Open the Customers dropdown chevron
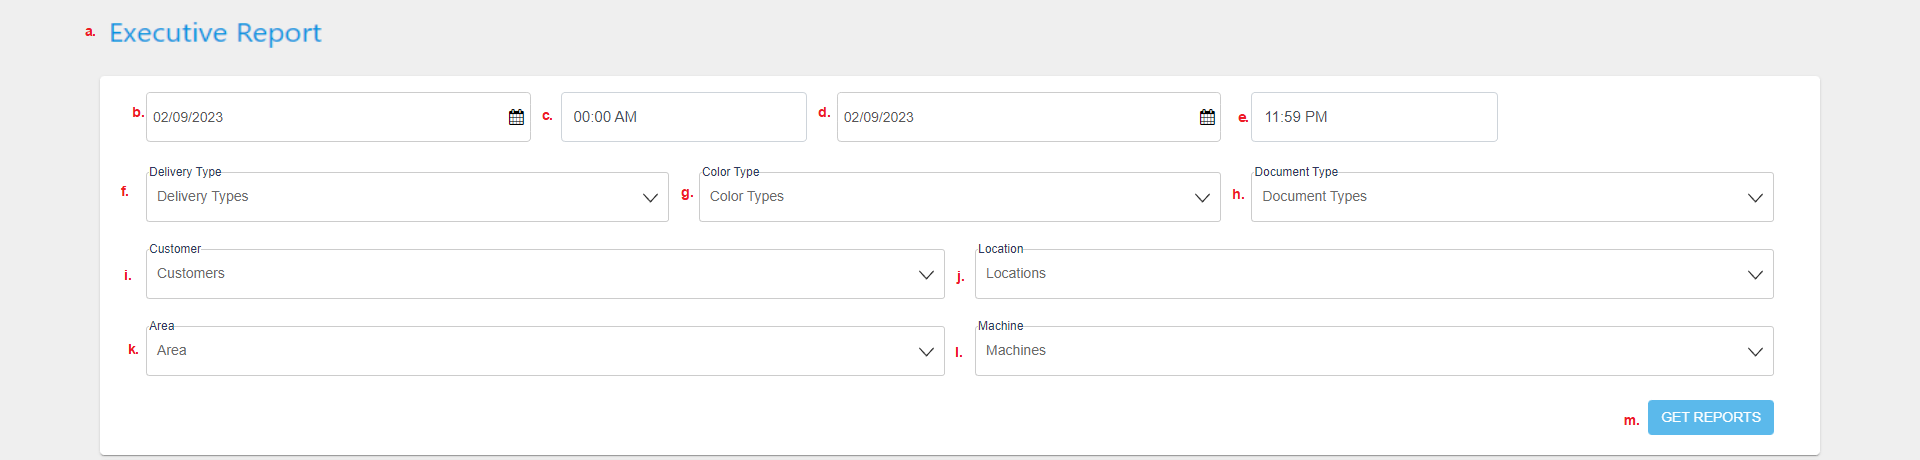1920x460 pixels. click(x=926, y=275)
